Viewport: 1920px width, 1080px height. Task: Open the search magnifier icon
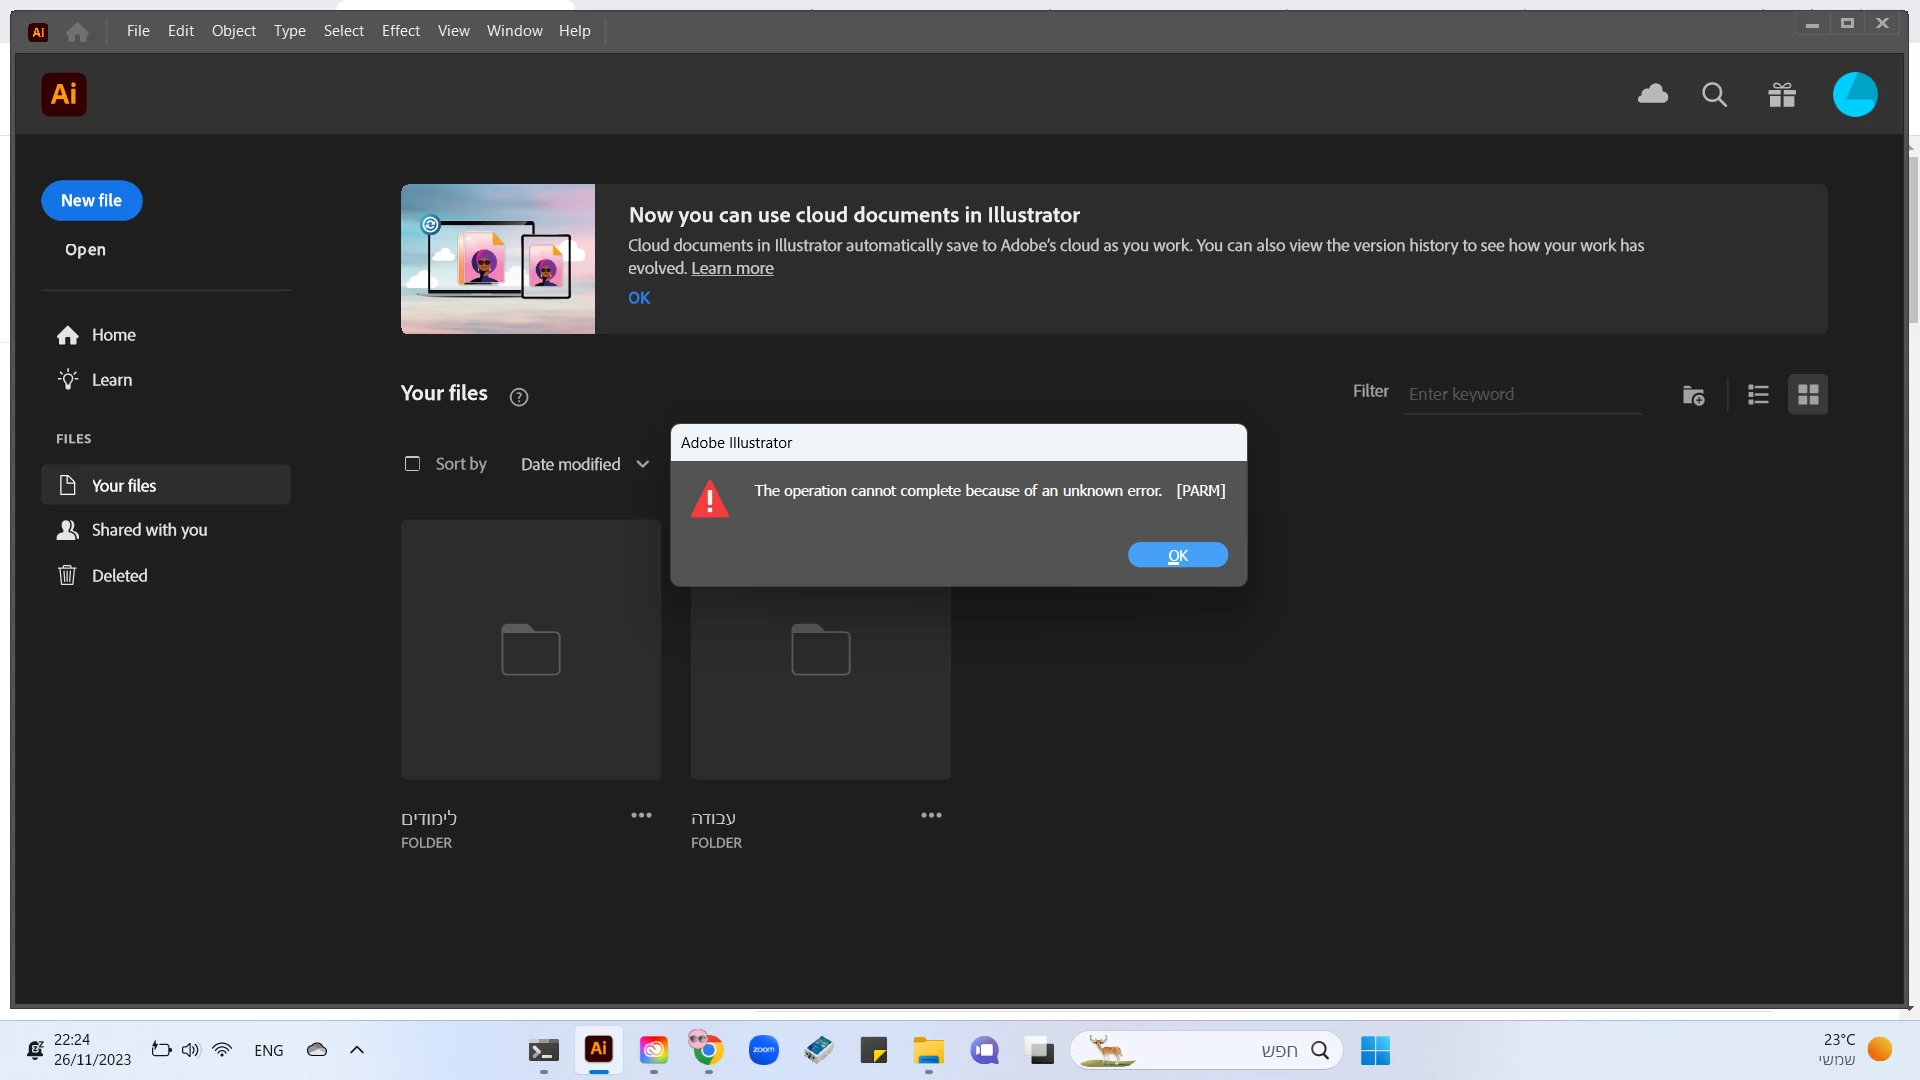click(1714, 95)
